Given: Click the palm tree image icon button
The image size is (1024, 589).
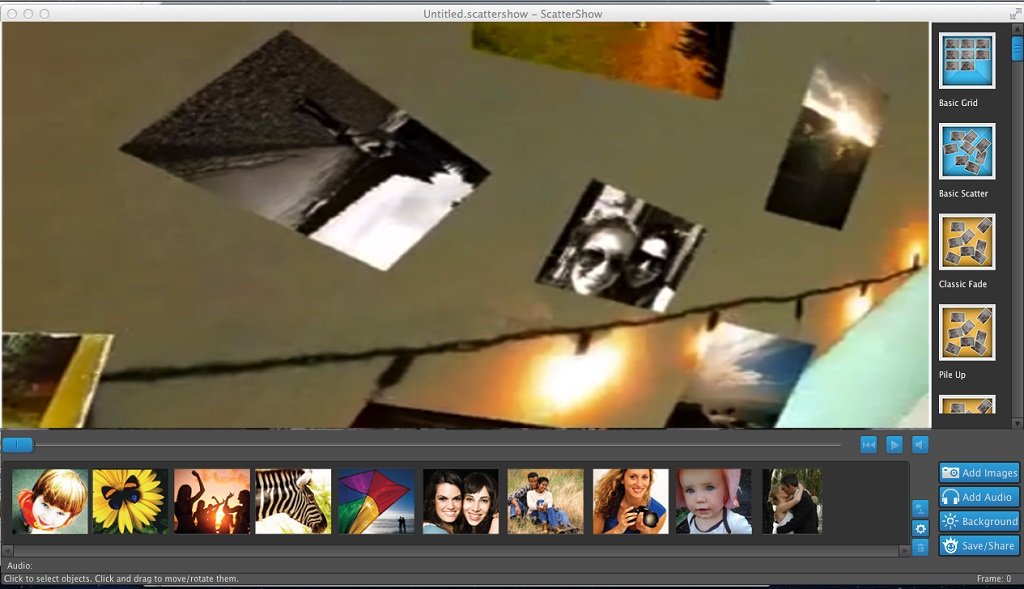Looking at the screenshot, I should [x=920, y=508].
